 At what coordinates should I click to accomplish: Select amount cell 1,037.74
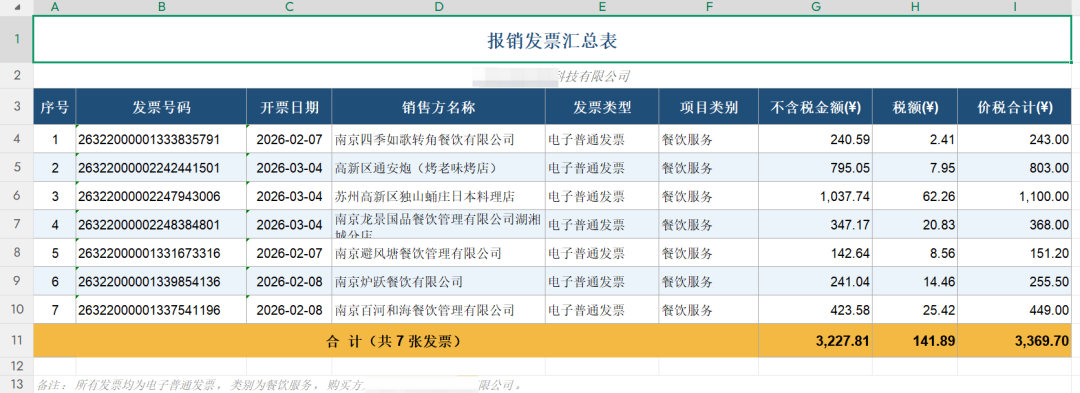pos(816,196)
